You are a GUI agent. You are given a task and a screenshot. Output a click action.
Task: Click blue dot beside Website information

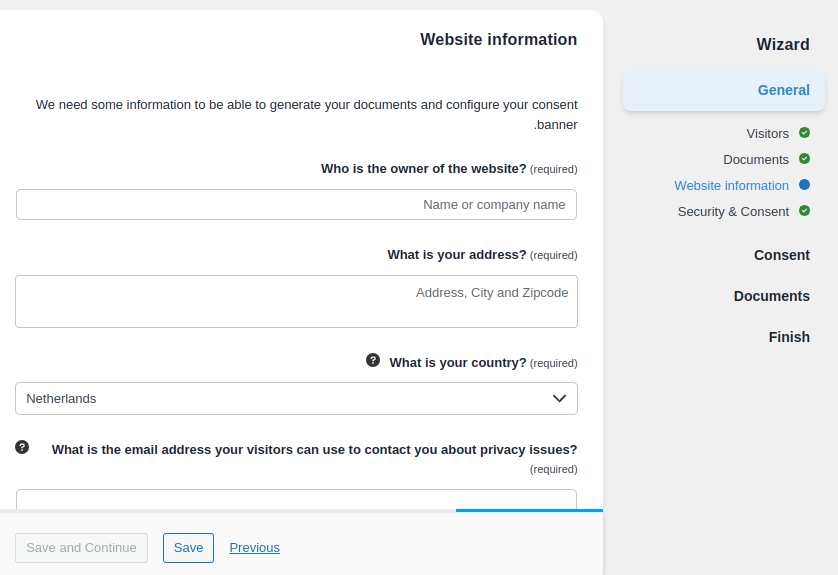pyautogui.click(x=804, y=185)
